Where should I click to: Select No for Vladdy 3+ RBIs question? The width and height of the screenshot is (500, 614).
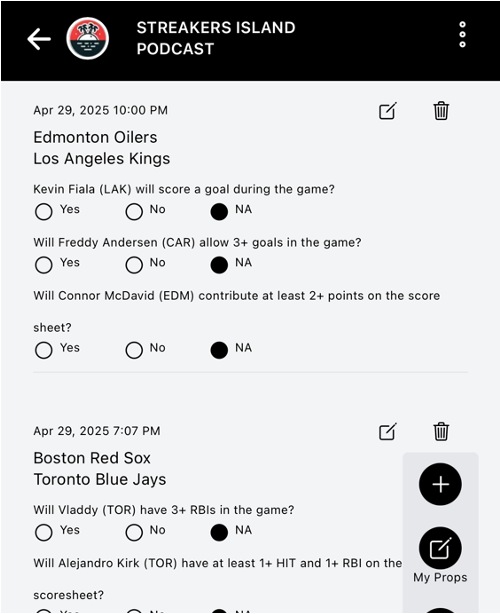[134, 533]
